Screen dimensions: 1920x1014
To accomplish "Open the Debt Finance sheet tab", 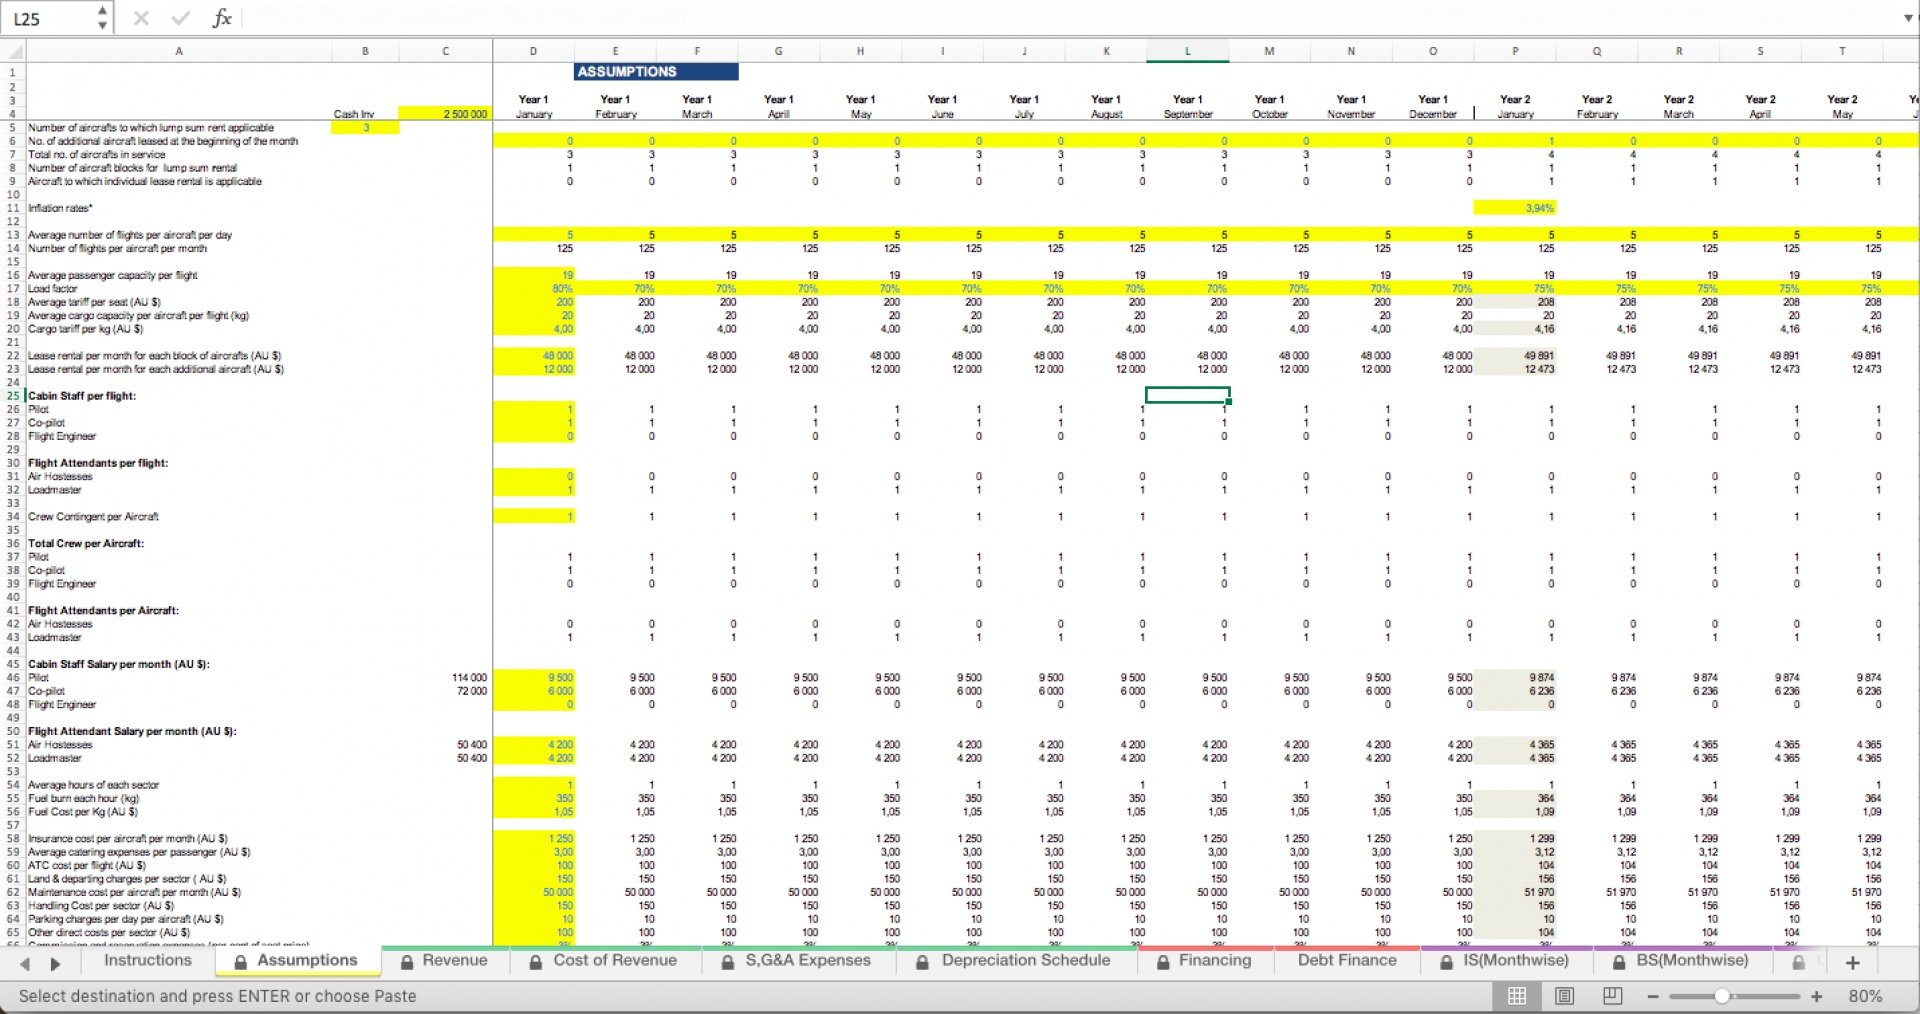I will [1347, 960].
